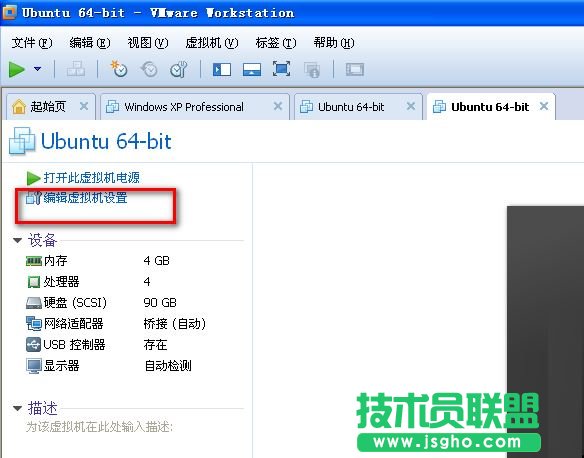584x458 pixels.
Task: Click the greyed-out unity mode icon
Action: point(312,70)
